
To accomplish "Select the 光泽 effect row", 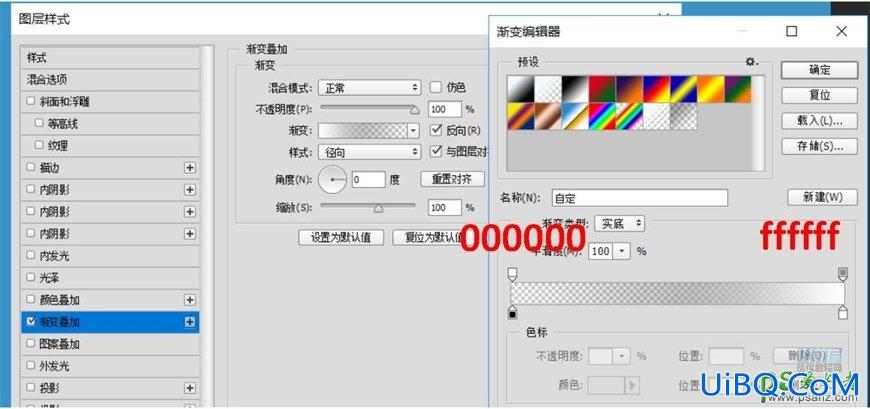I will point(110,278).
